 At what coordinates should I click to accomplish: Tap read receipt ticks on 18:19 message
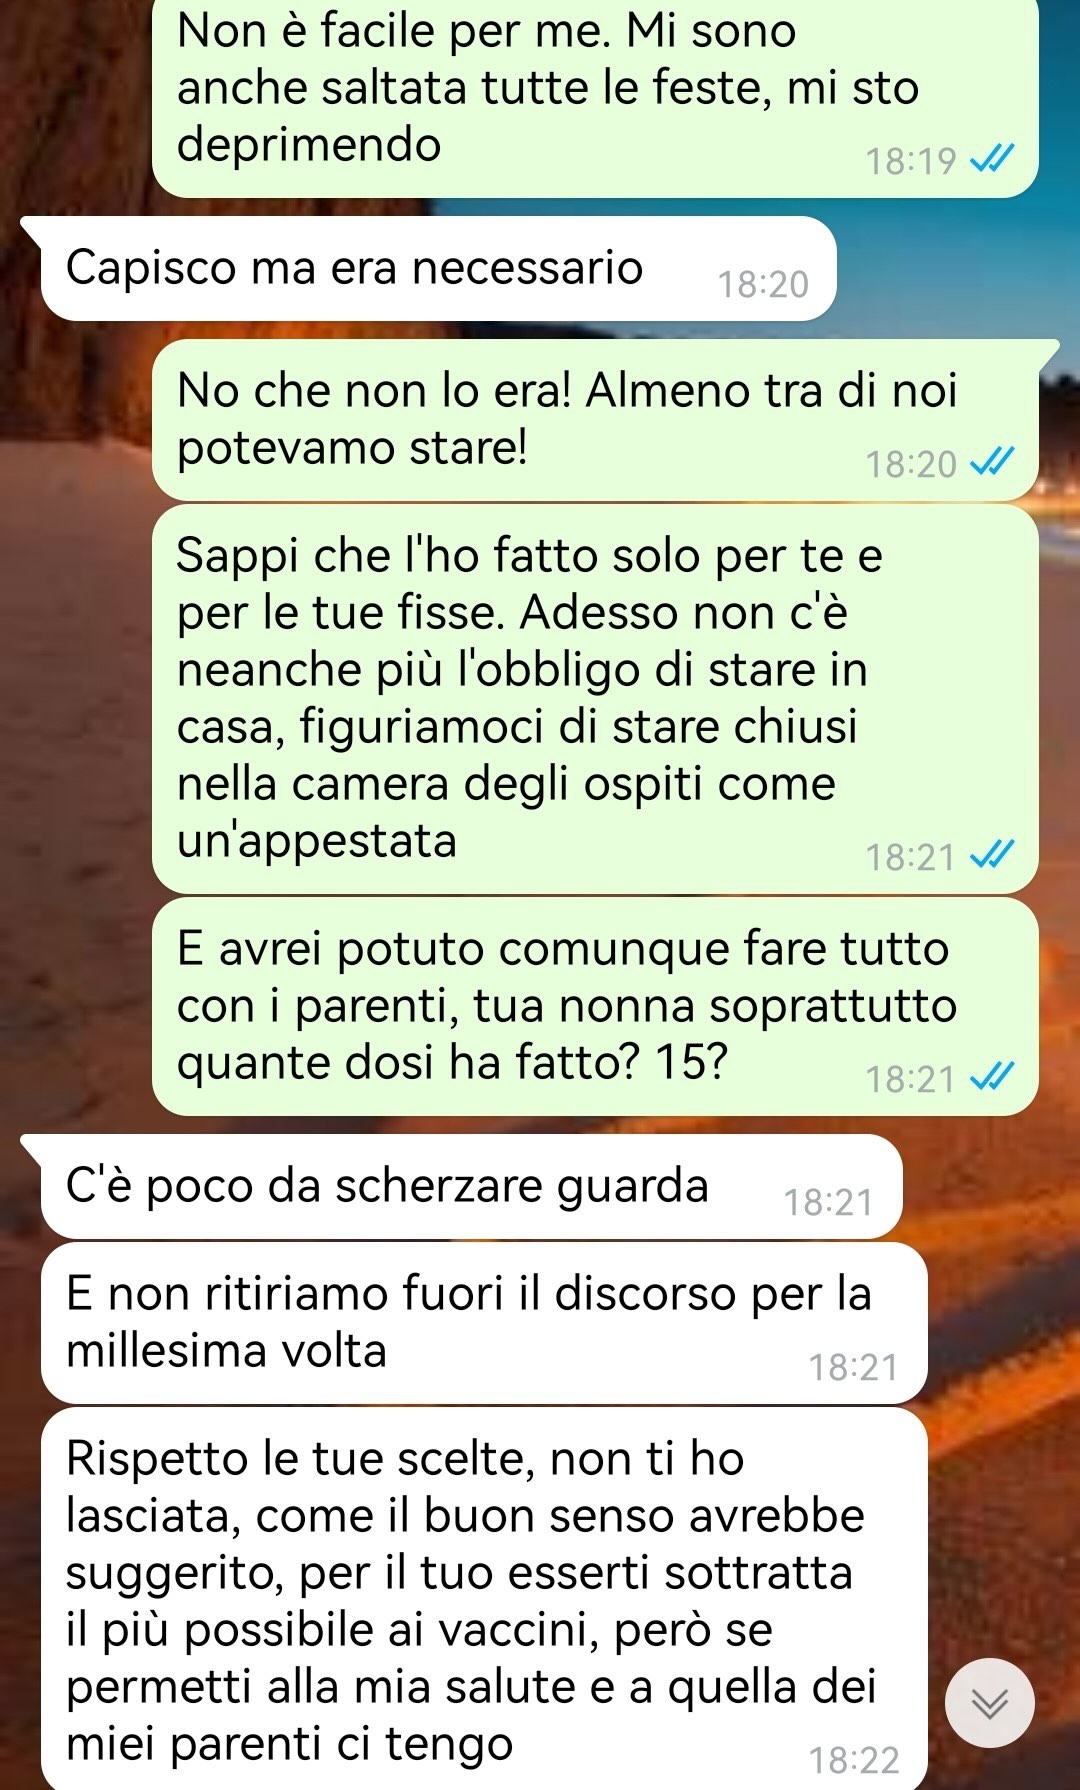993,159
